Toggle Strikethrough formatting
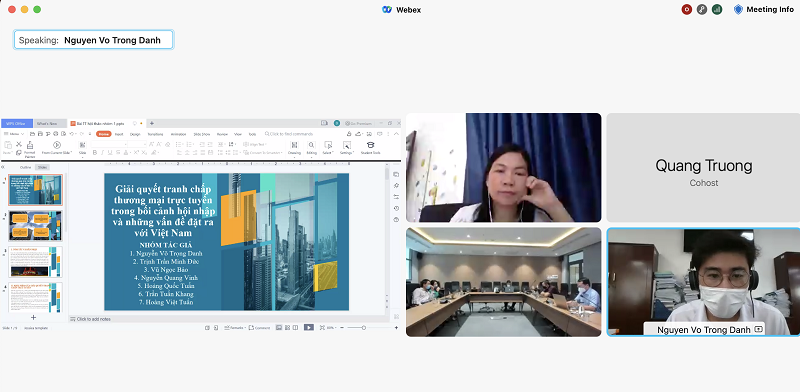 pyautogui.click(x=118, y=153)
